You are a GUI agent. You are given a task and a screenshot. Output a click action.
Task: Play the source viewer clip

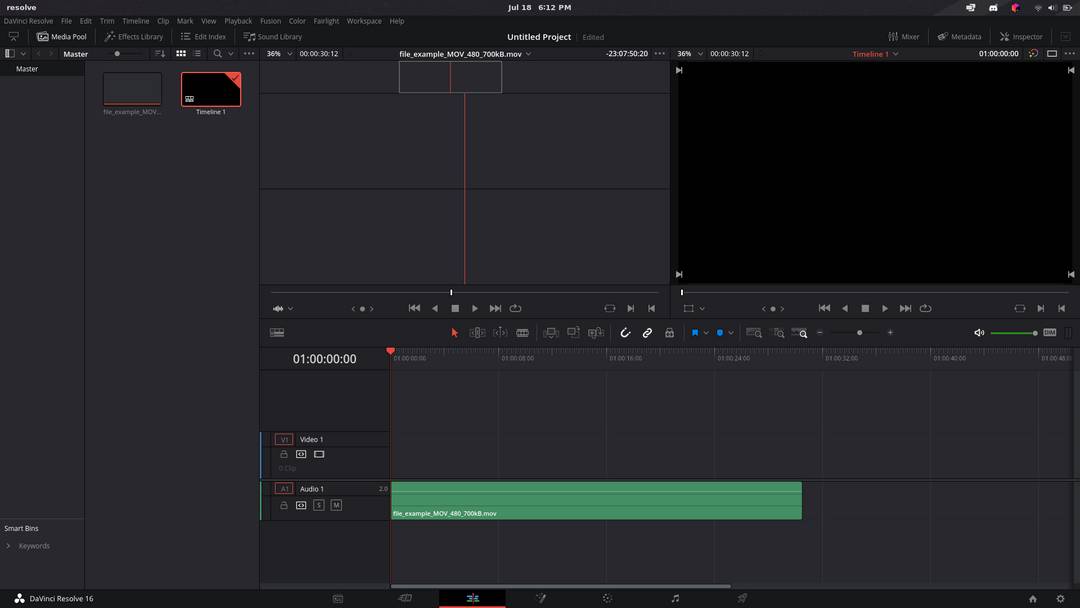coord(475,308)
